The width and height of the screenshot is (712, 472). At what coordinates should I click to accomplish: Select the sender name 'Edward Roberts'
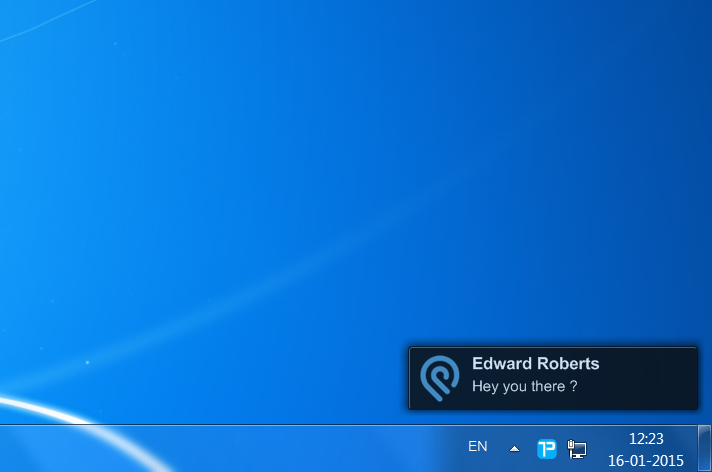pyautogui.click(x=536, y=363)
